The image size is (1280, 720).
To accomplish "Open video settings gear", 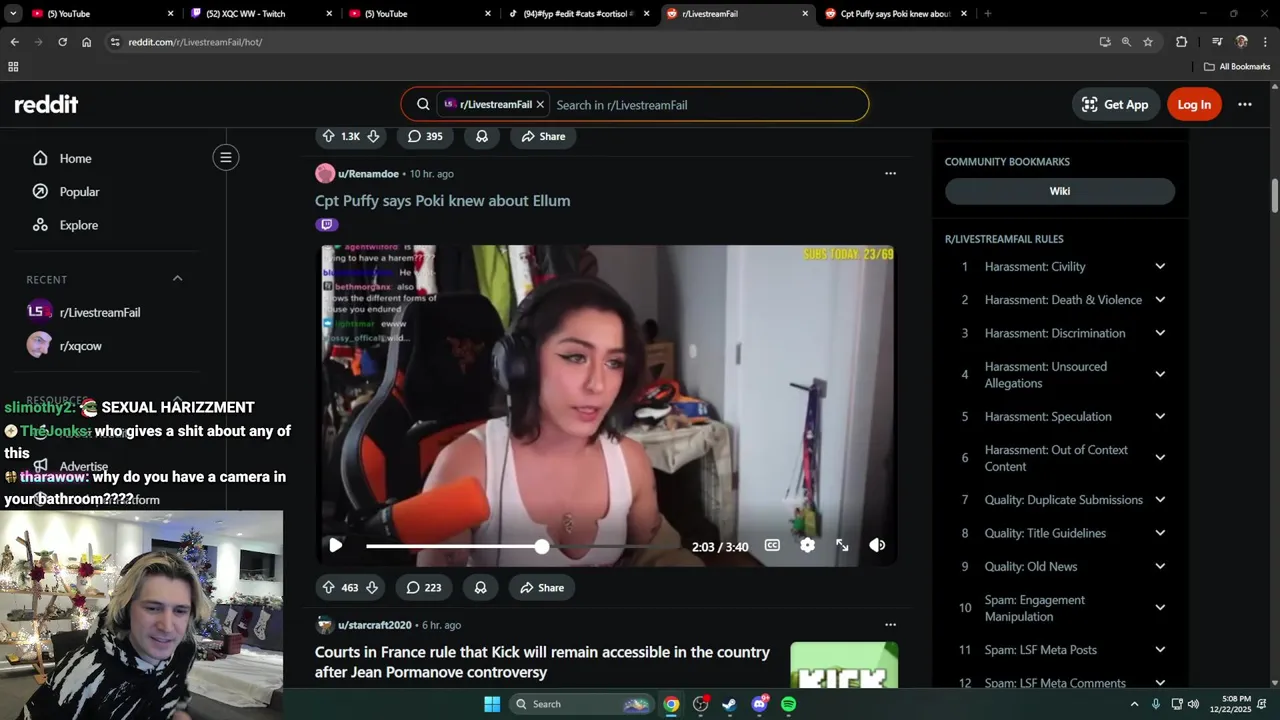I will pos(807,545).
